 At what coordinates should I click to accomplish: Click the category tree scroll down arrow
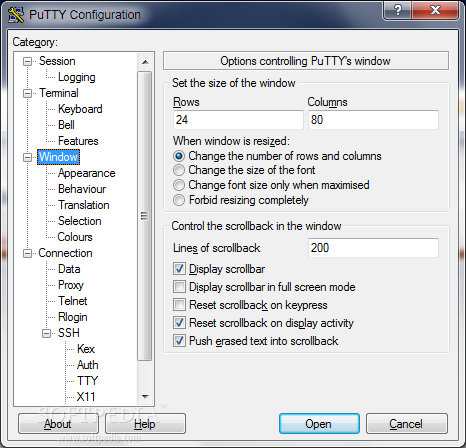pos(145,397)
